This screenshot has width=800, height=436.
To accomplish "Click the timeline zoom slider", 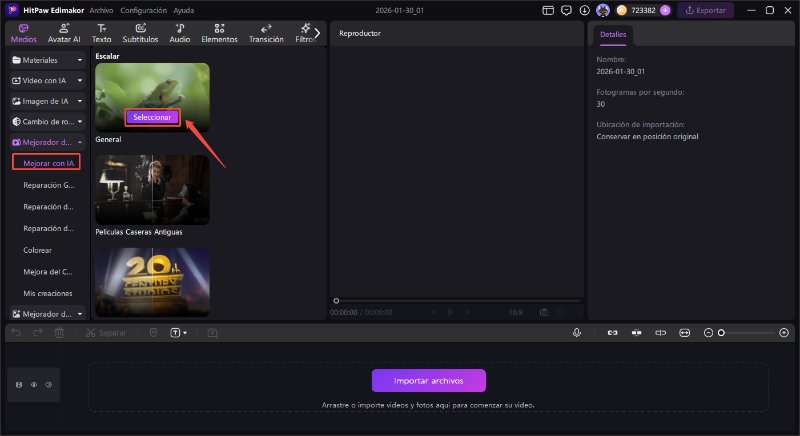I will point(747,333).
